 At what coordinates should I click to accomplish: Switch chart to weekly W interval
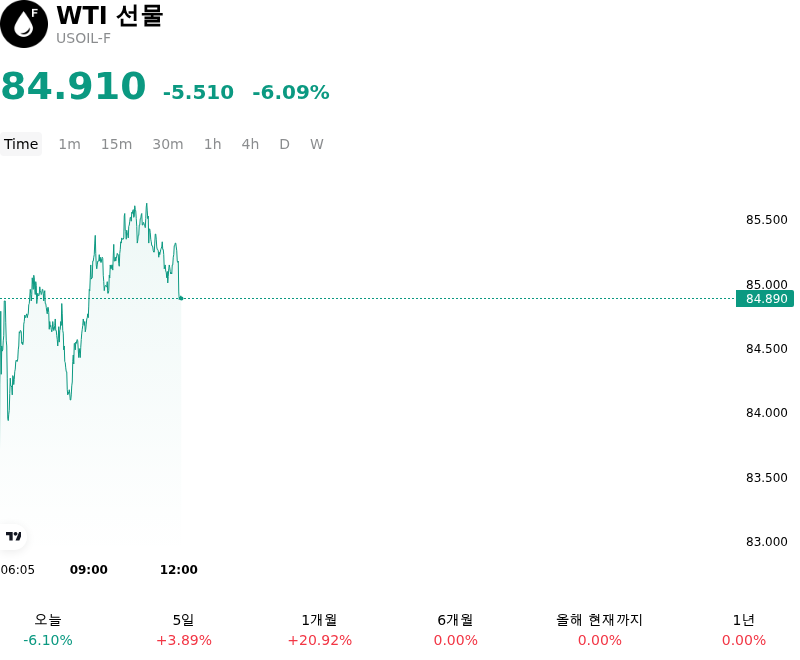pos(317,144)
